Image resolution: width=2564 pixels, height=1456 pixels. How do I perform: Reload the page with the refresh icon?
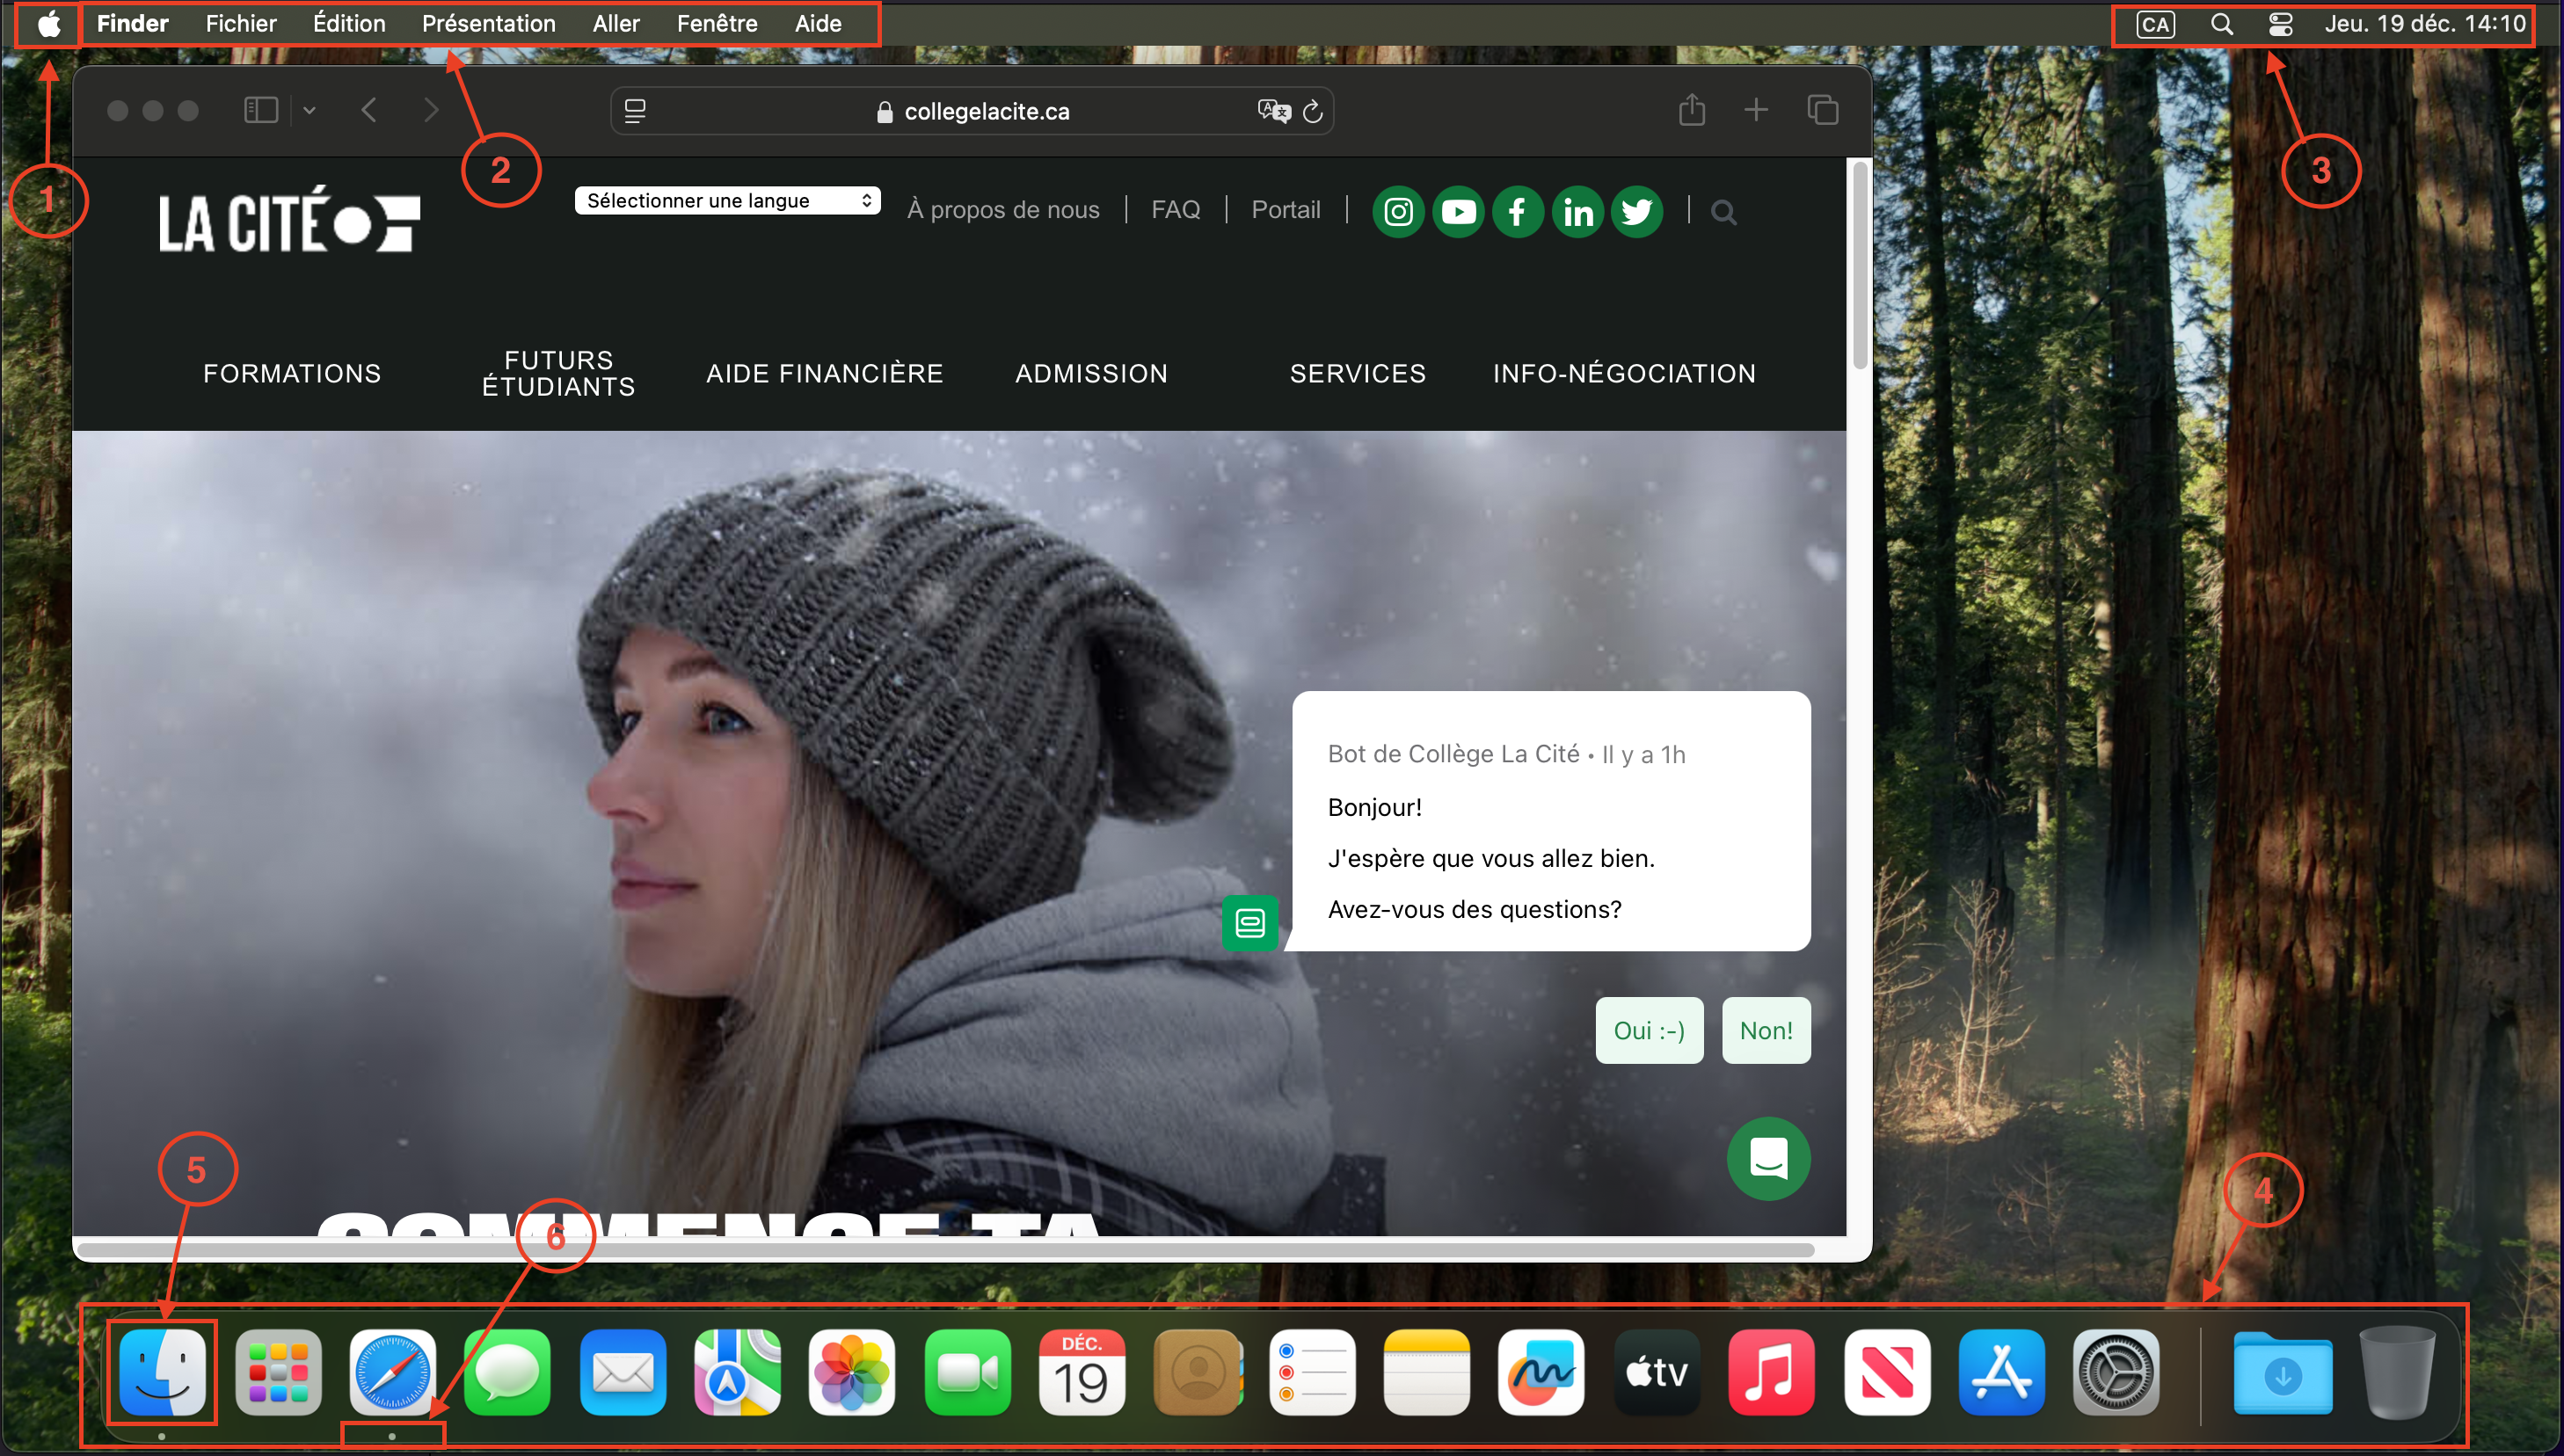1312,110
